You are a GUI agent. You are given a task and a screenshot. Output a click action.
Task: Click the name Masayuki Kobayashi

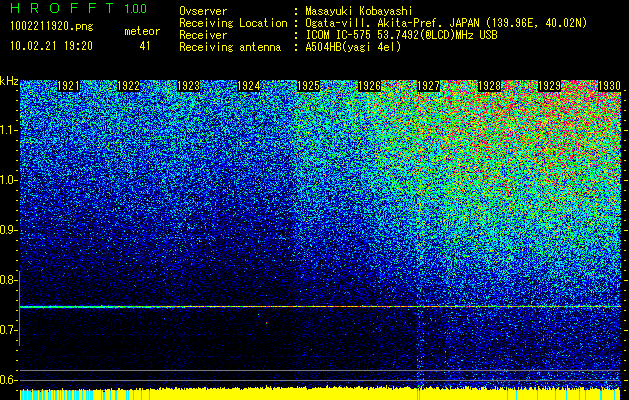359,11
